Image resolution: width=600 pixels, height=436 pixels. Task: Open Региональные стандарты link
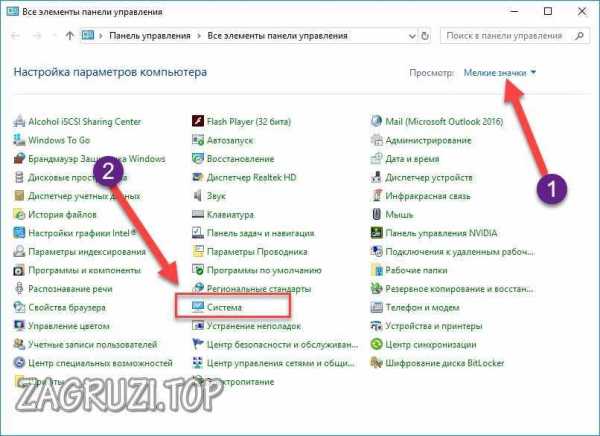click(x=259, y=289)
